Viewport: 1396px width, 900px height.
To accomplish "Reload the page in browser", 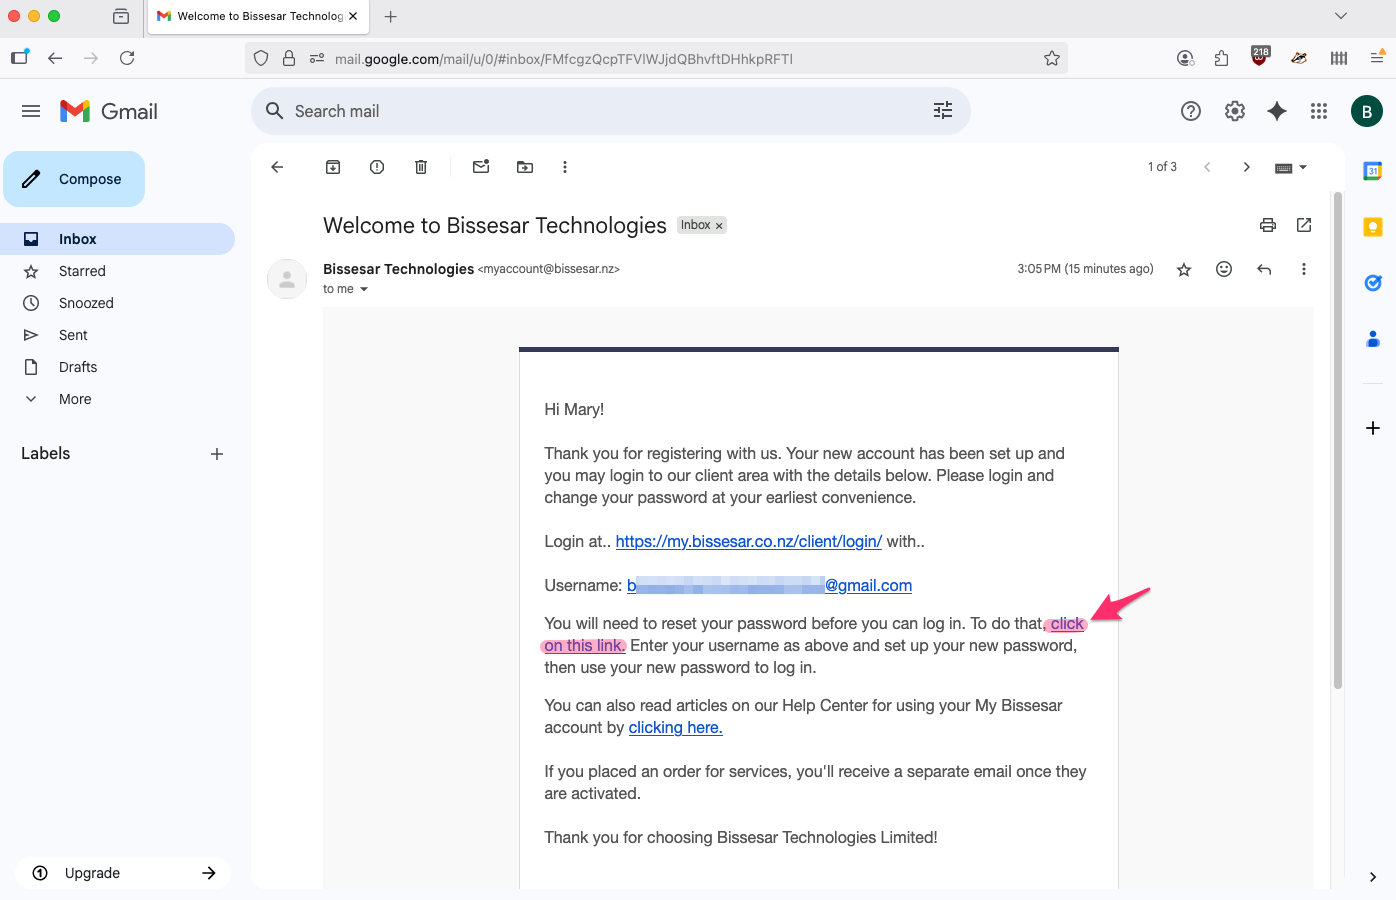I will (127, 58).
